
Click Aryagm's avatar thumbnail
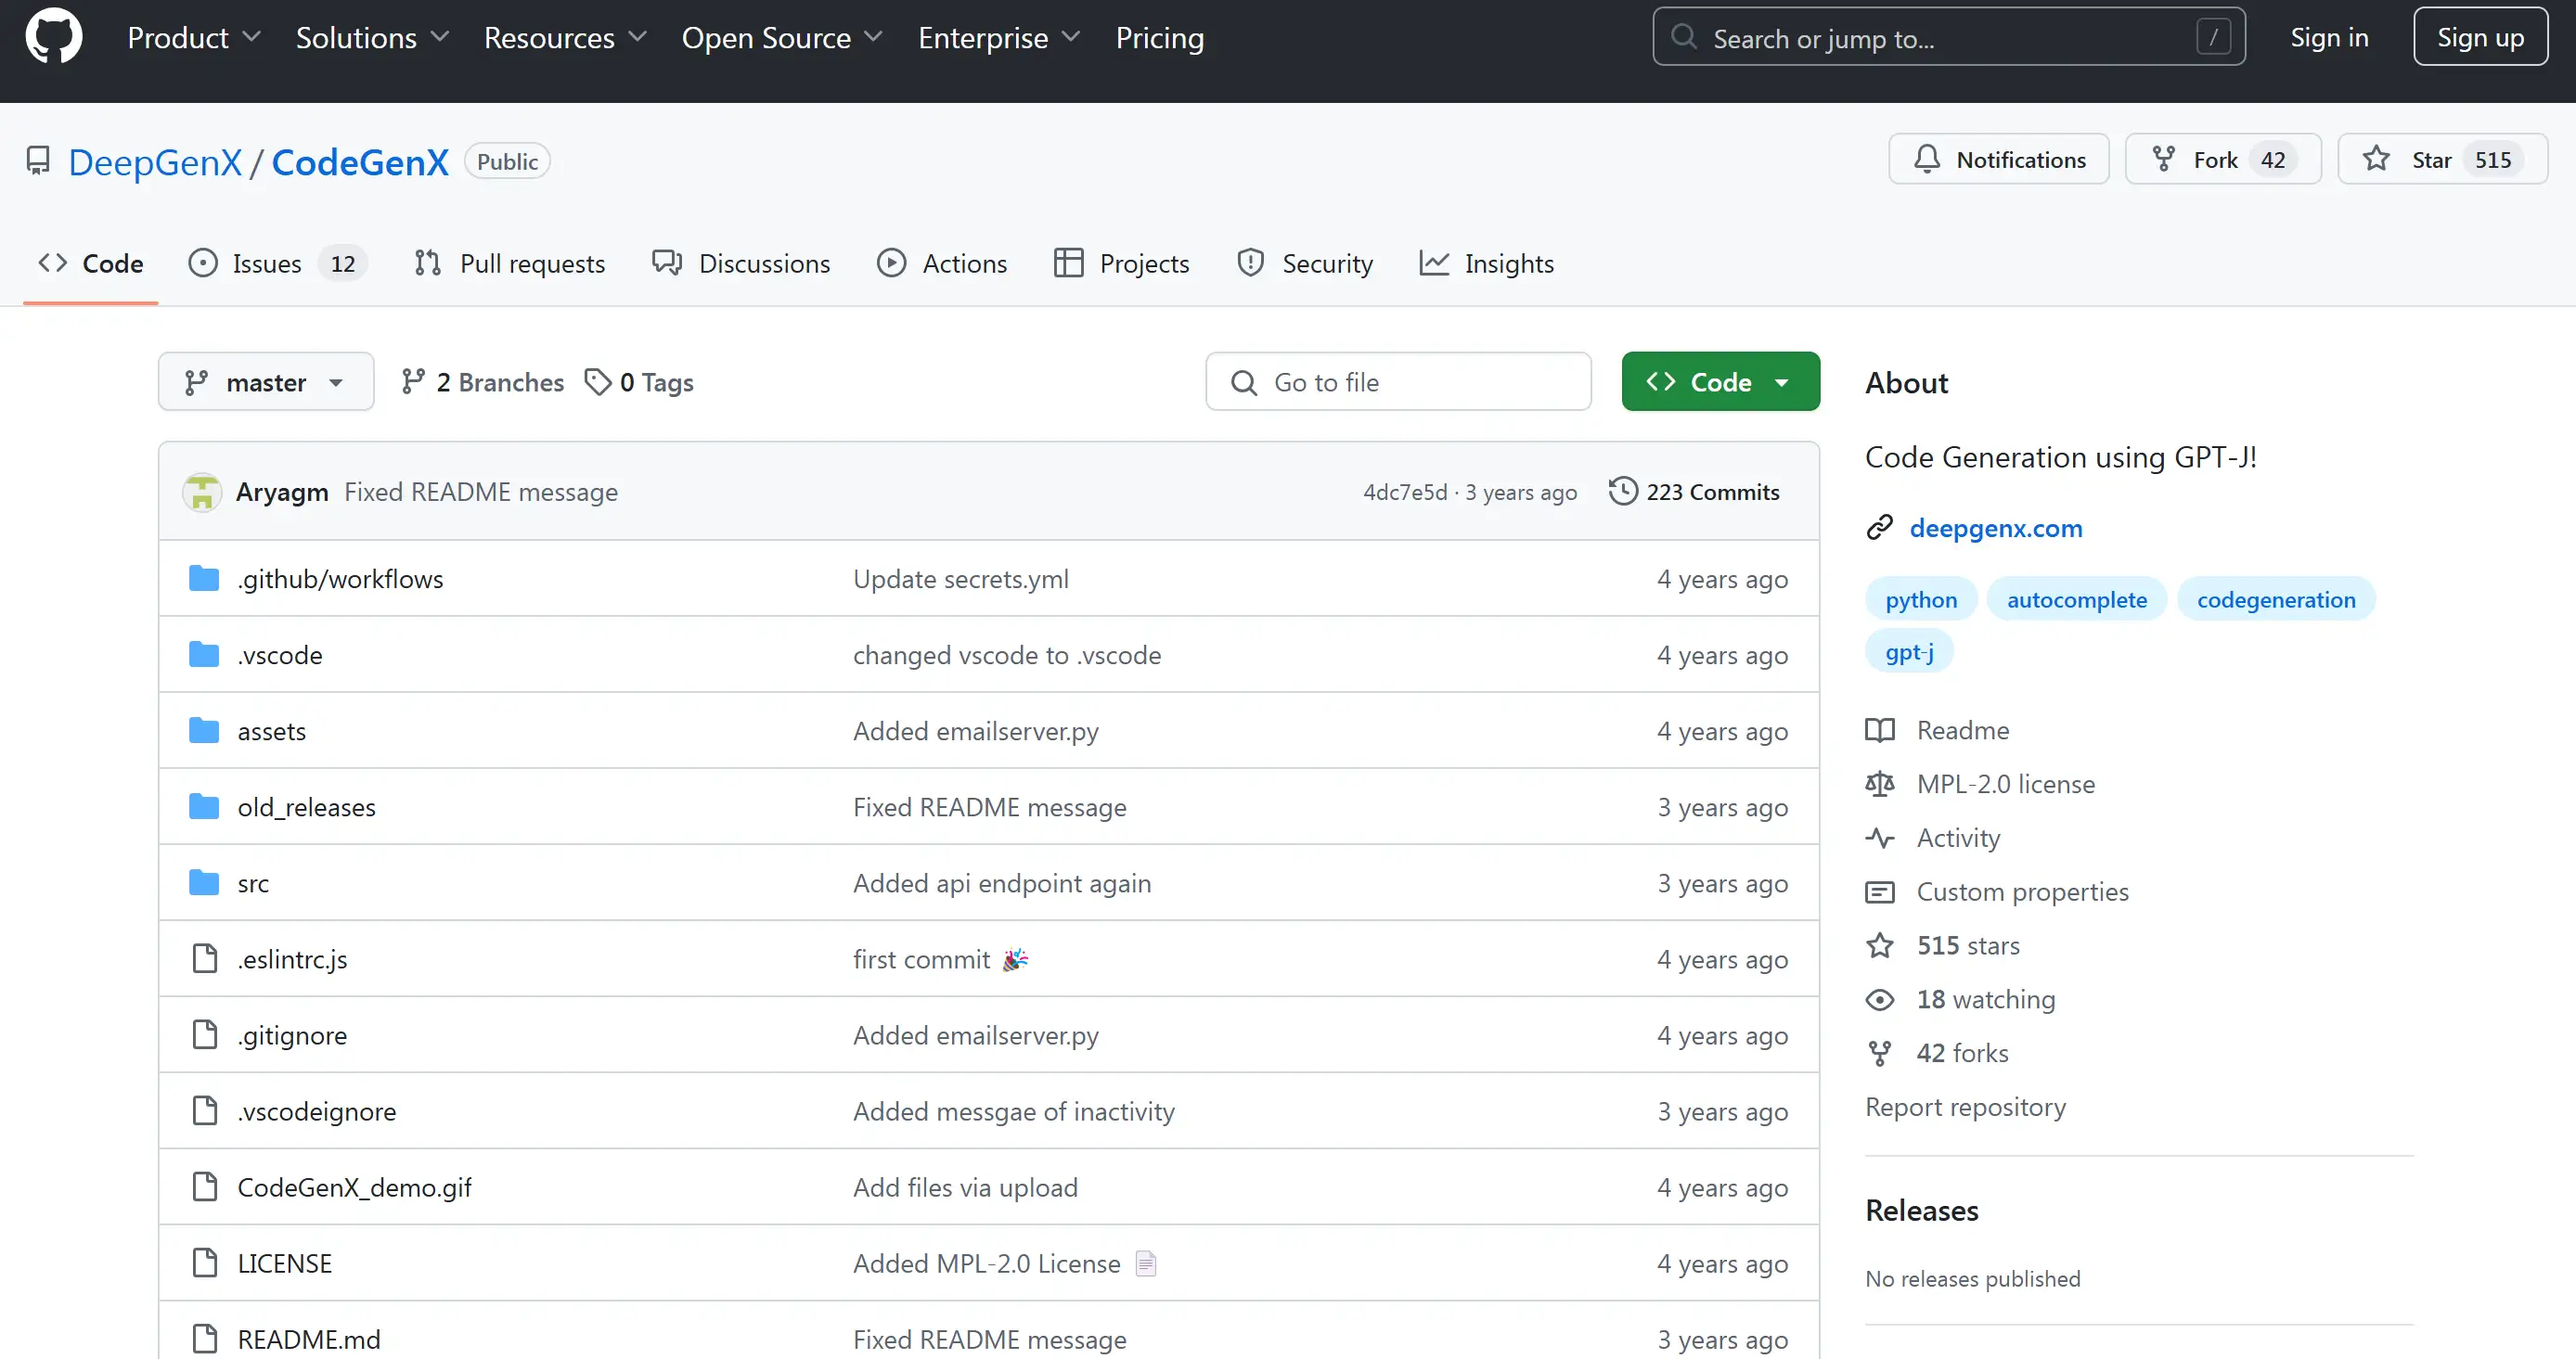point(202,492)
